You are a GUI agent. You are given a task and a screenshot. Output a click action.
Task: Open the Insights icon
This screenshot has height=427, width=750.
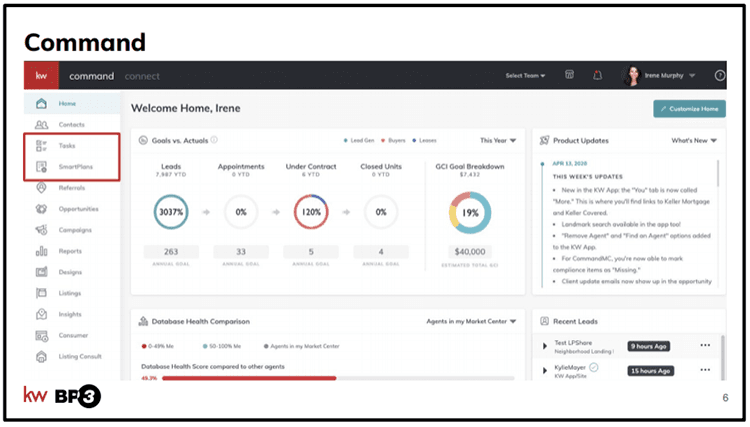point(42,314)
